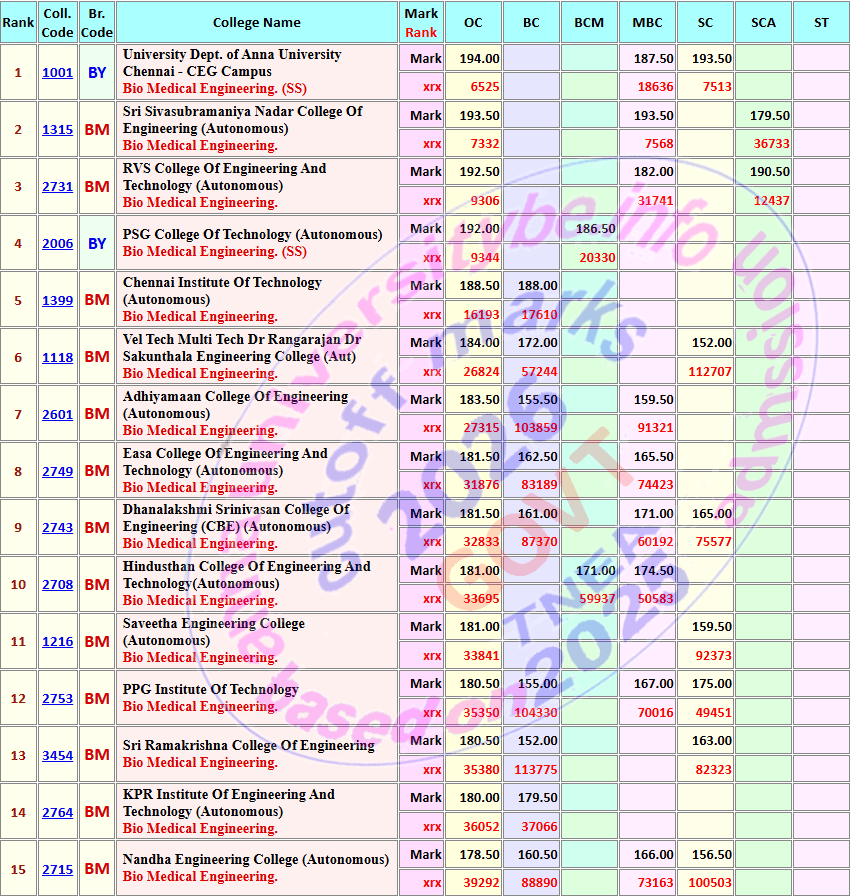Select PSG College Of Technology name

click(252, 234)
